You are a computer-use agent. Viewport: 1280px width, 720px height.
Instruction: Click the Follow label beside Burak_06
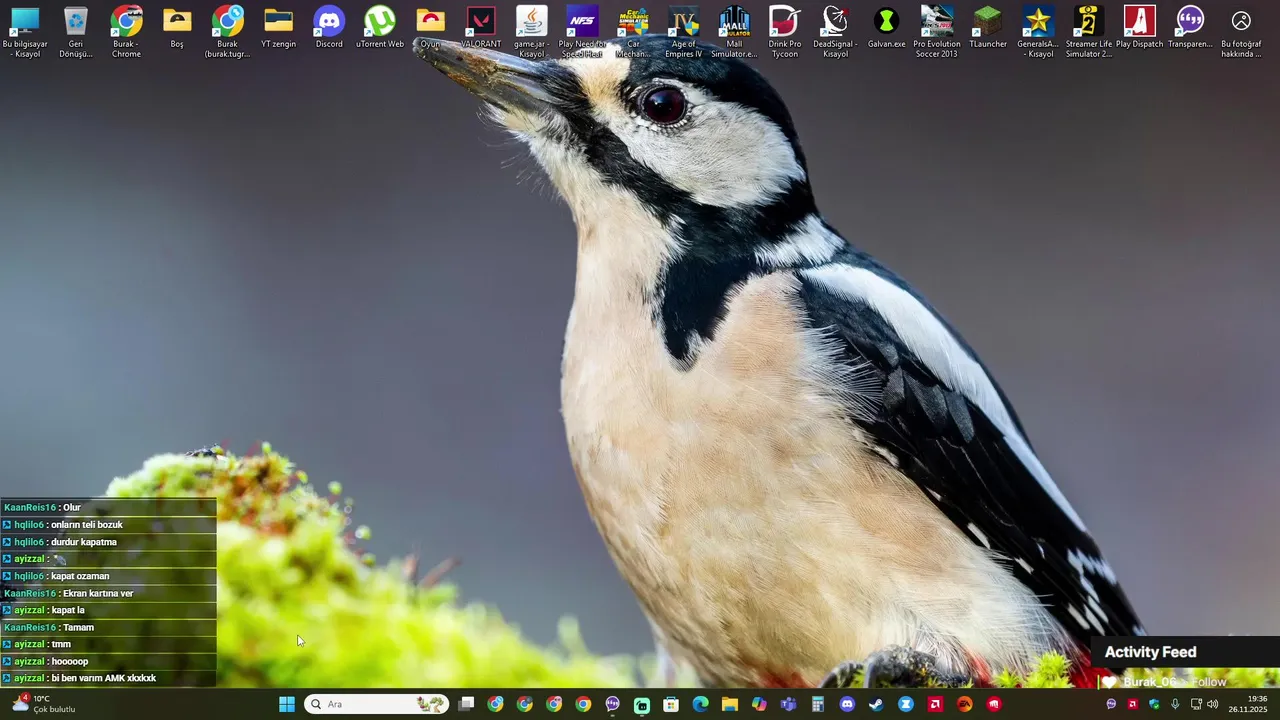coord(1209,682)
